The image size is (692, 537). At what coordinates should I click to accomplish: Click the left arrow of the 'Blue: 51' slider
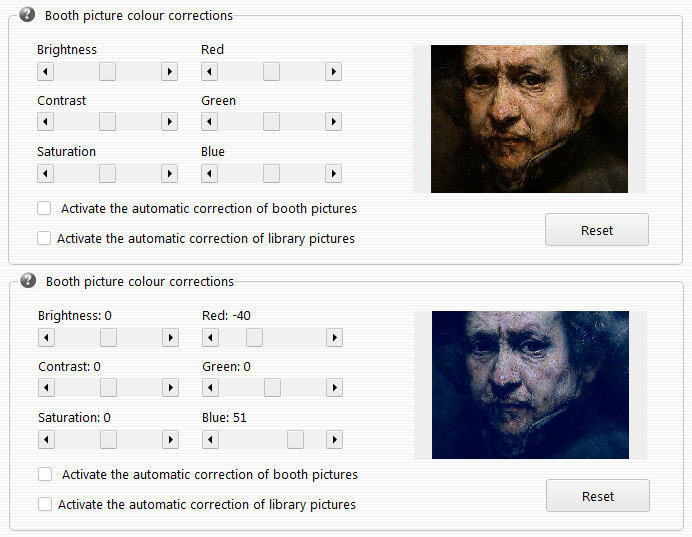210,439
